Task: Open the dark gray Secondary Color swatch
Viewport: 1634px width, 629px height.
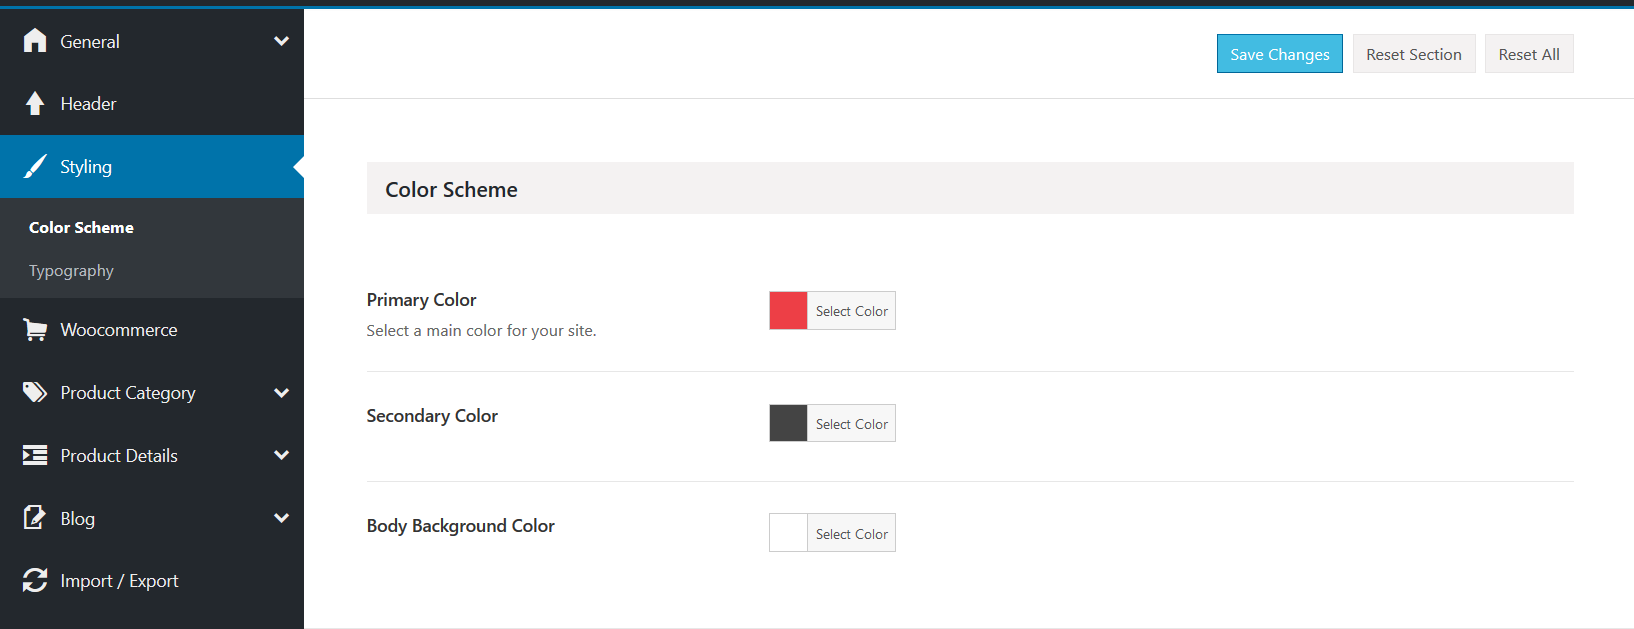Action: (788, 423)
